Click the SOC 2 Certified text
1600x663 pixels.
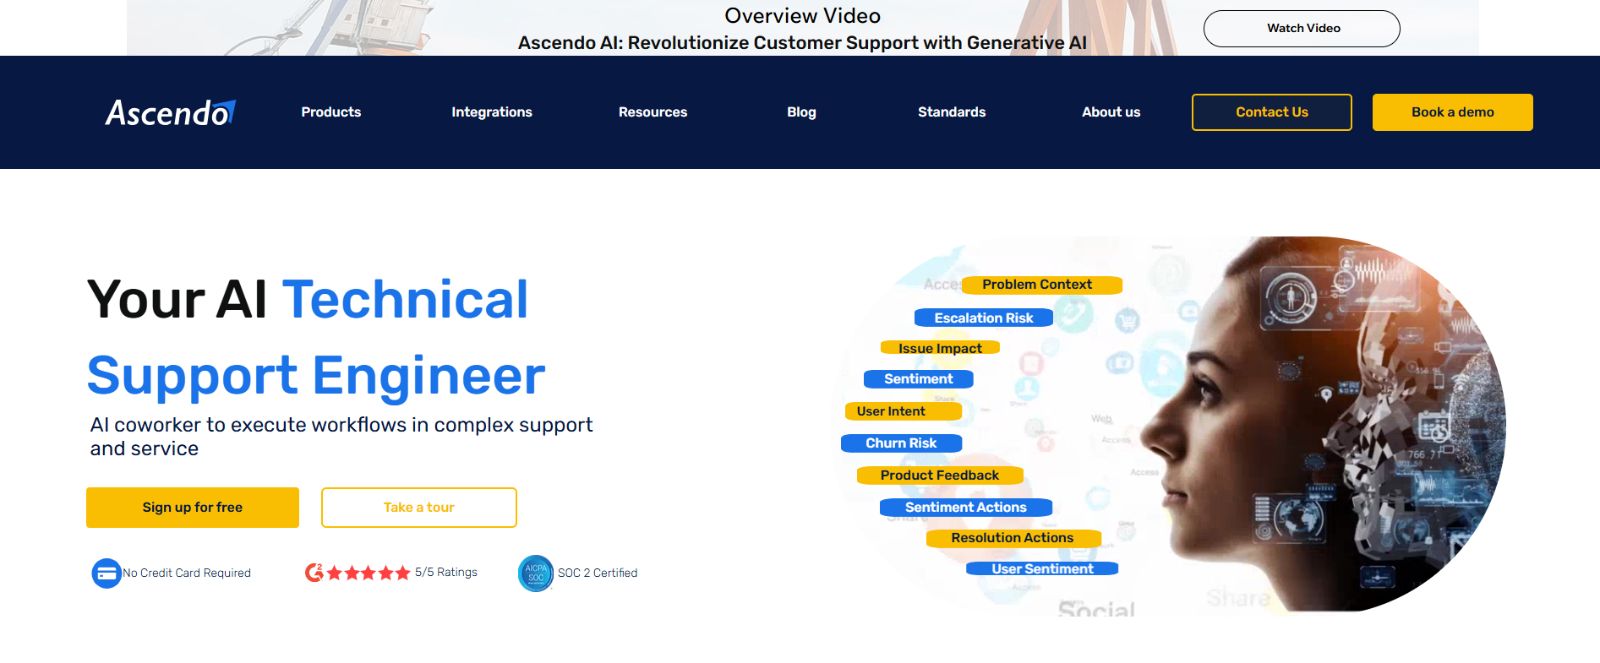tap(598, 573)
